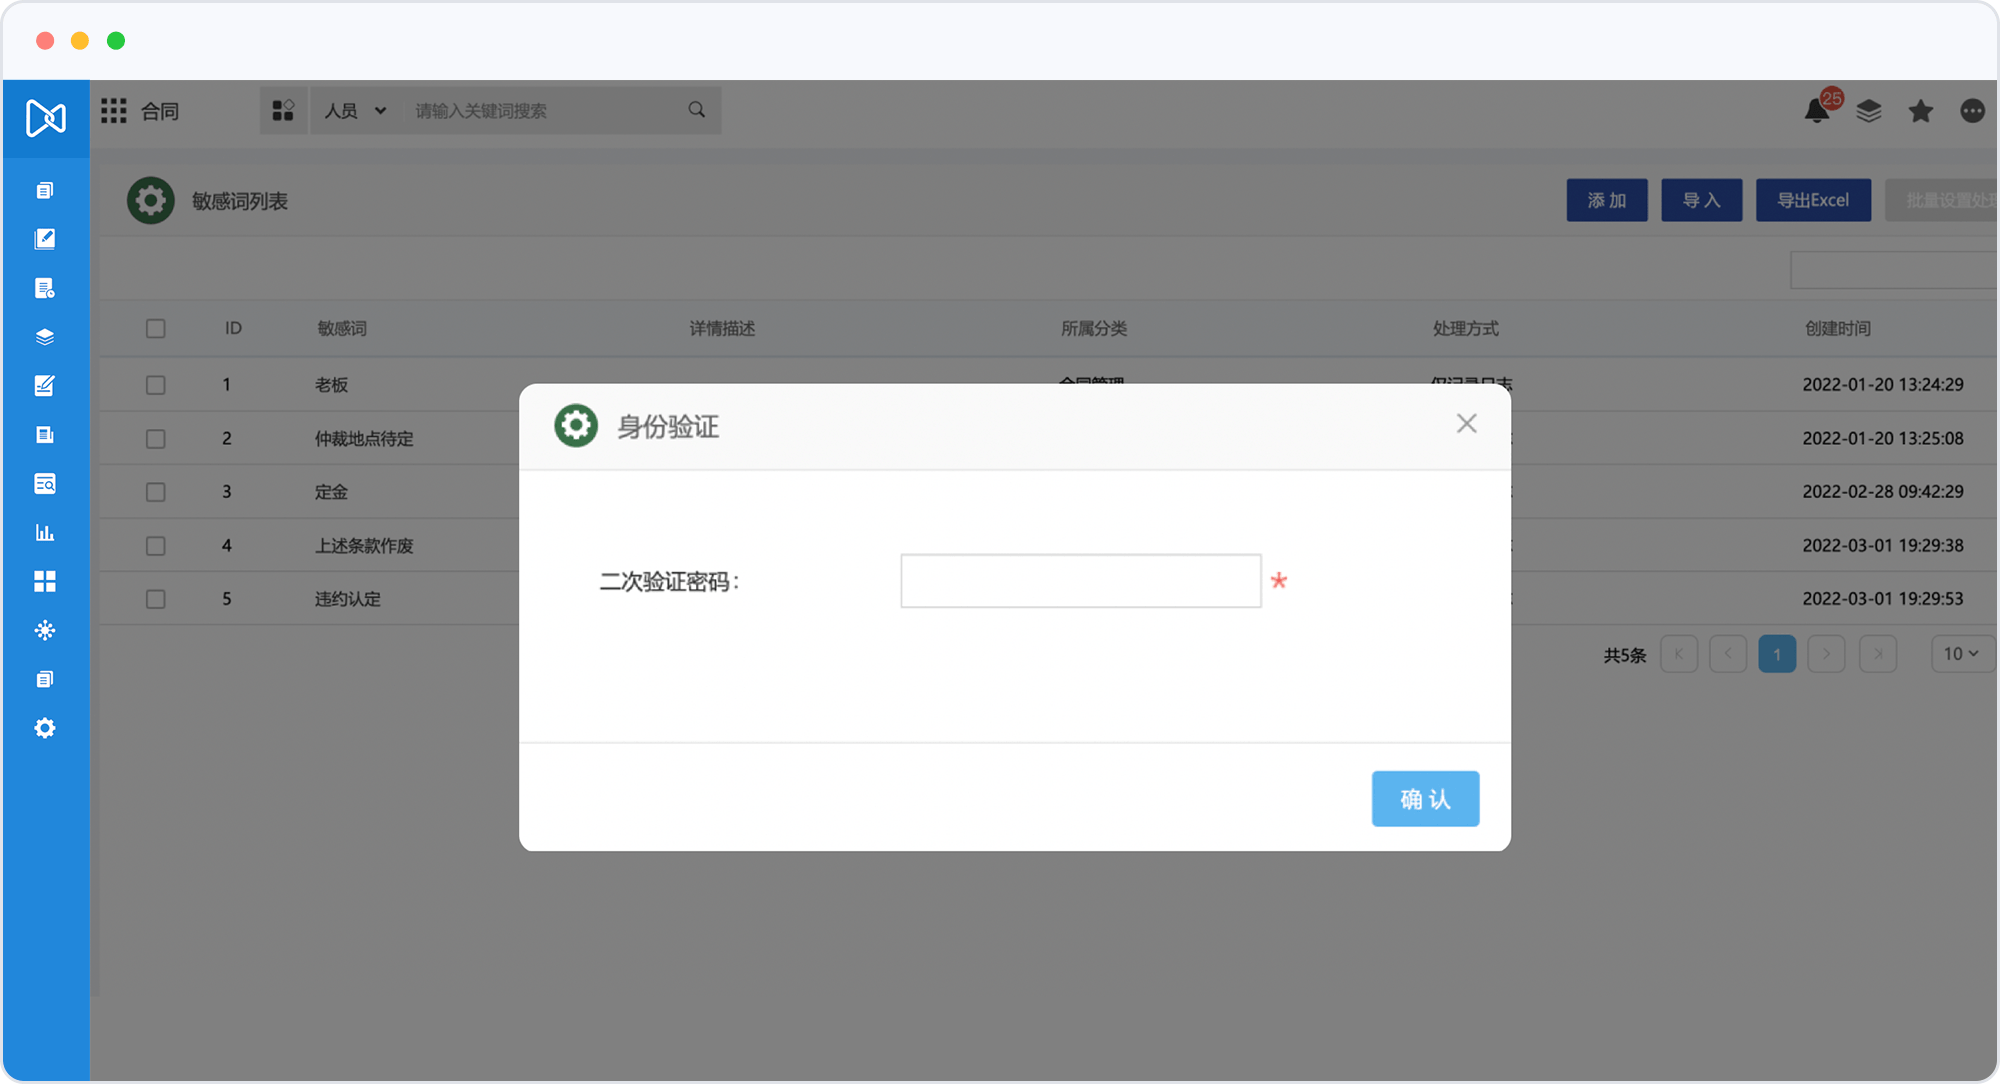Click the 合同 module title
Viewport: 2000px width, 1084px height.
click(160, 111)
